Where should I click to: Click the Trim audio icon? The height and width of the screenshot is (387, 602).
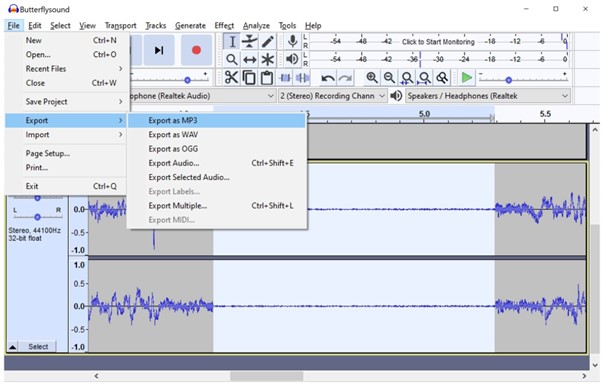(285, 78)
